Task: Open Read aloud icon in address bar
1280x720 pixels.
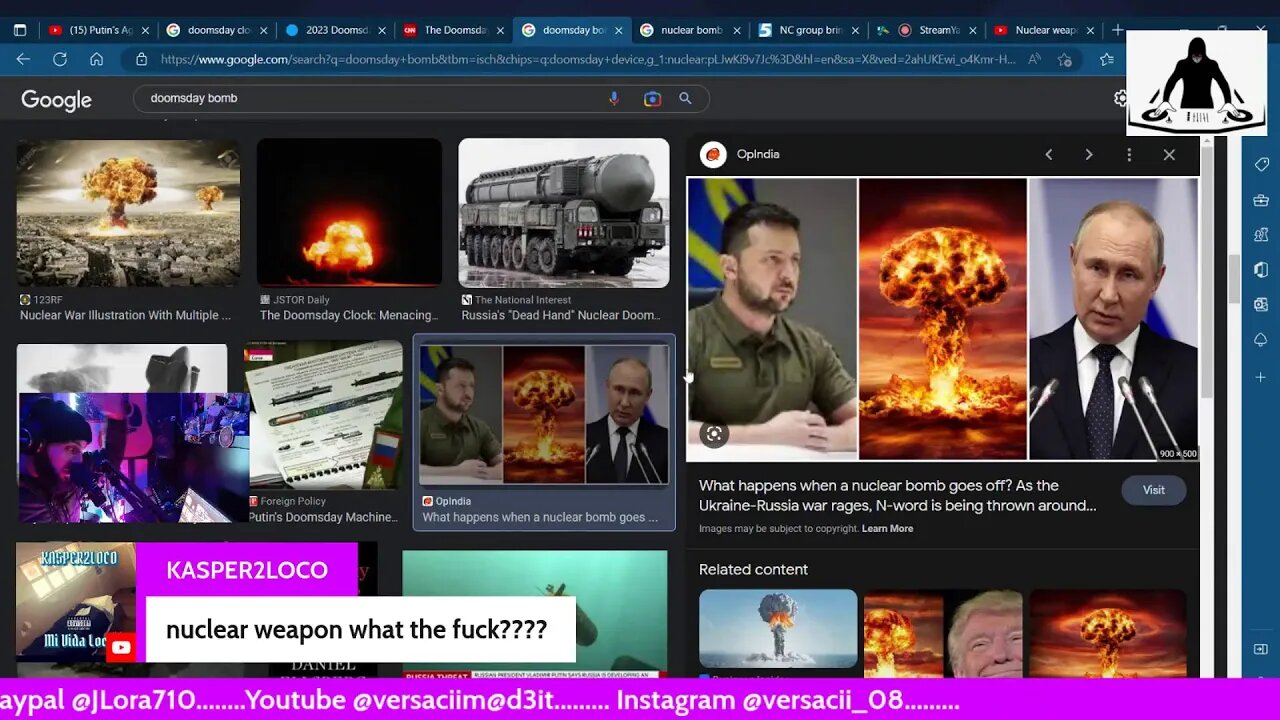Action: [1034, 59]
